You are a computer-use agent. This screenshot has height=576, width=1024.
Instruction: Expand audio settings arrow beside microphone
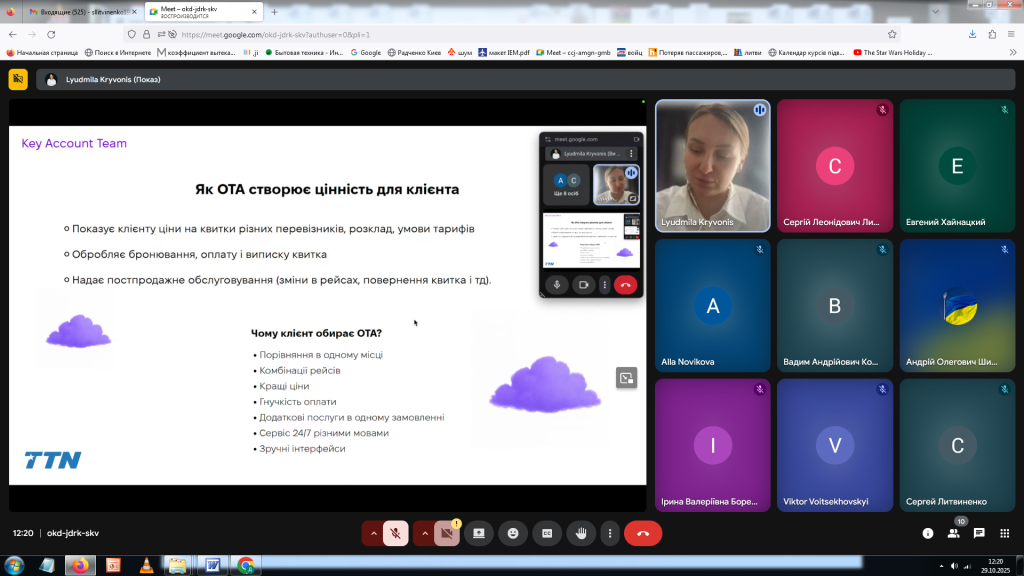coord(374,534)
